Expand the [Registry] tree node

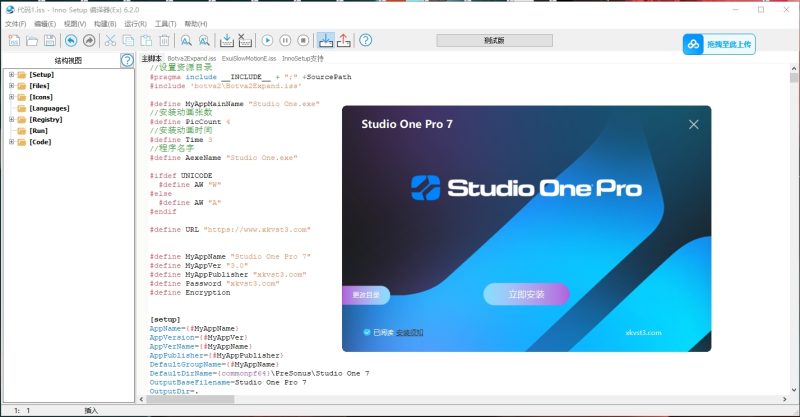pyautogui.click(x=11, y=119)
